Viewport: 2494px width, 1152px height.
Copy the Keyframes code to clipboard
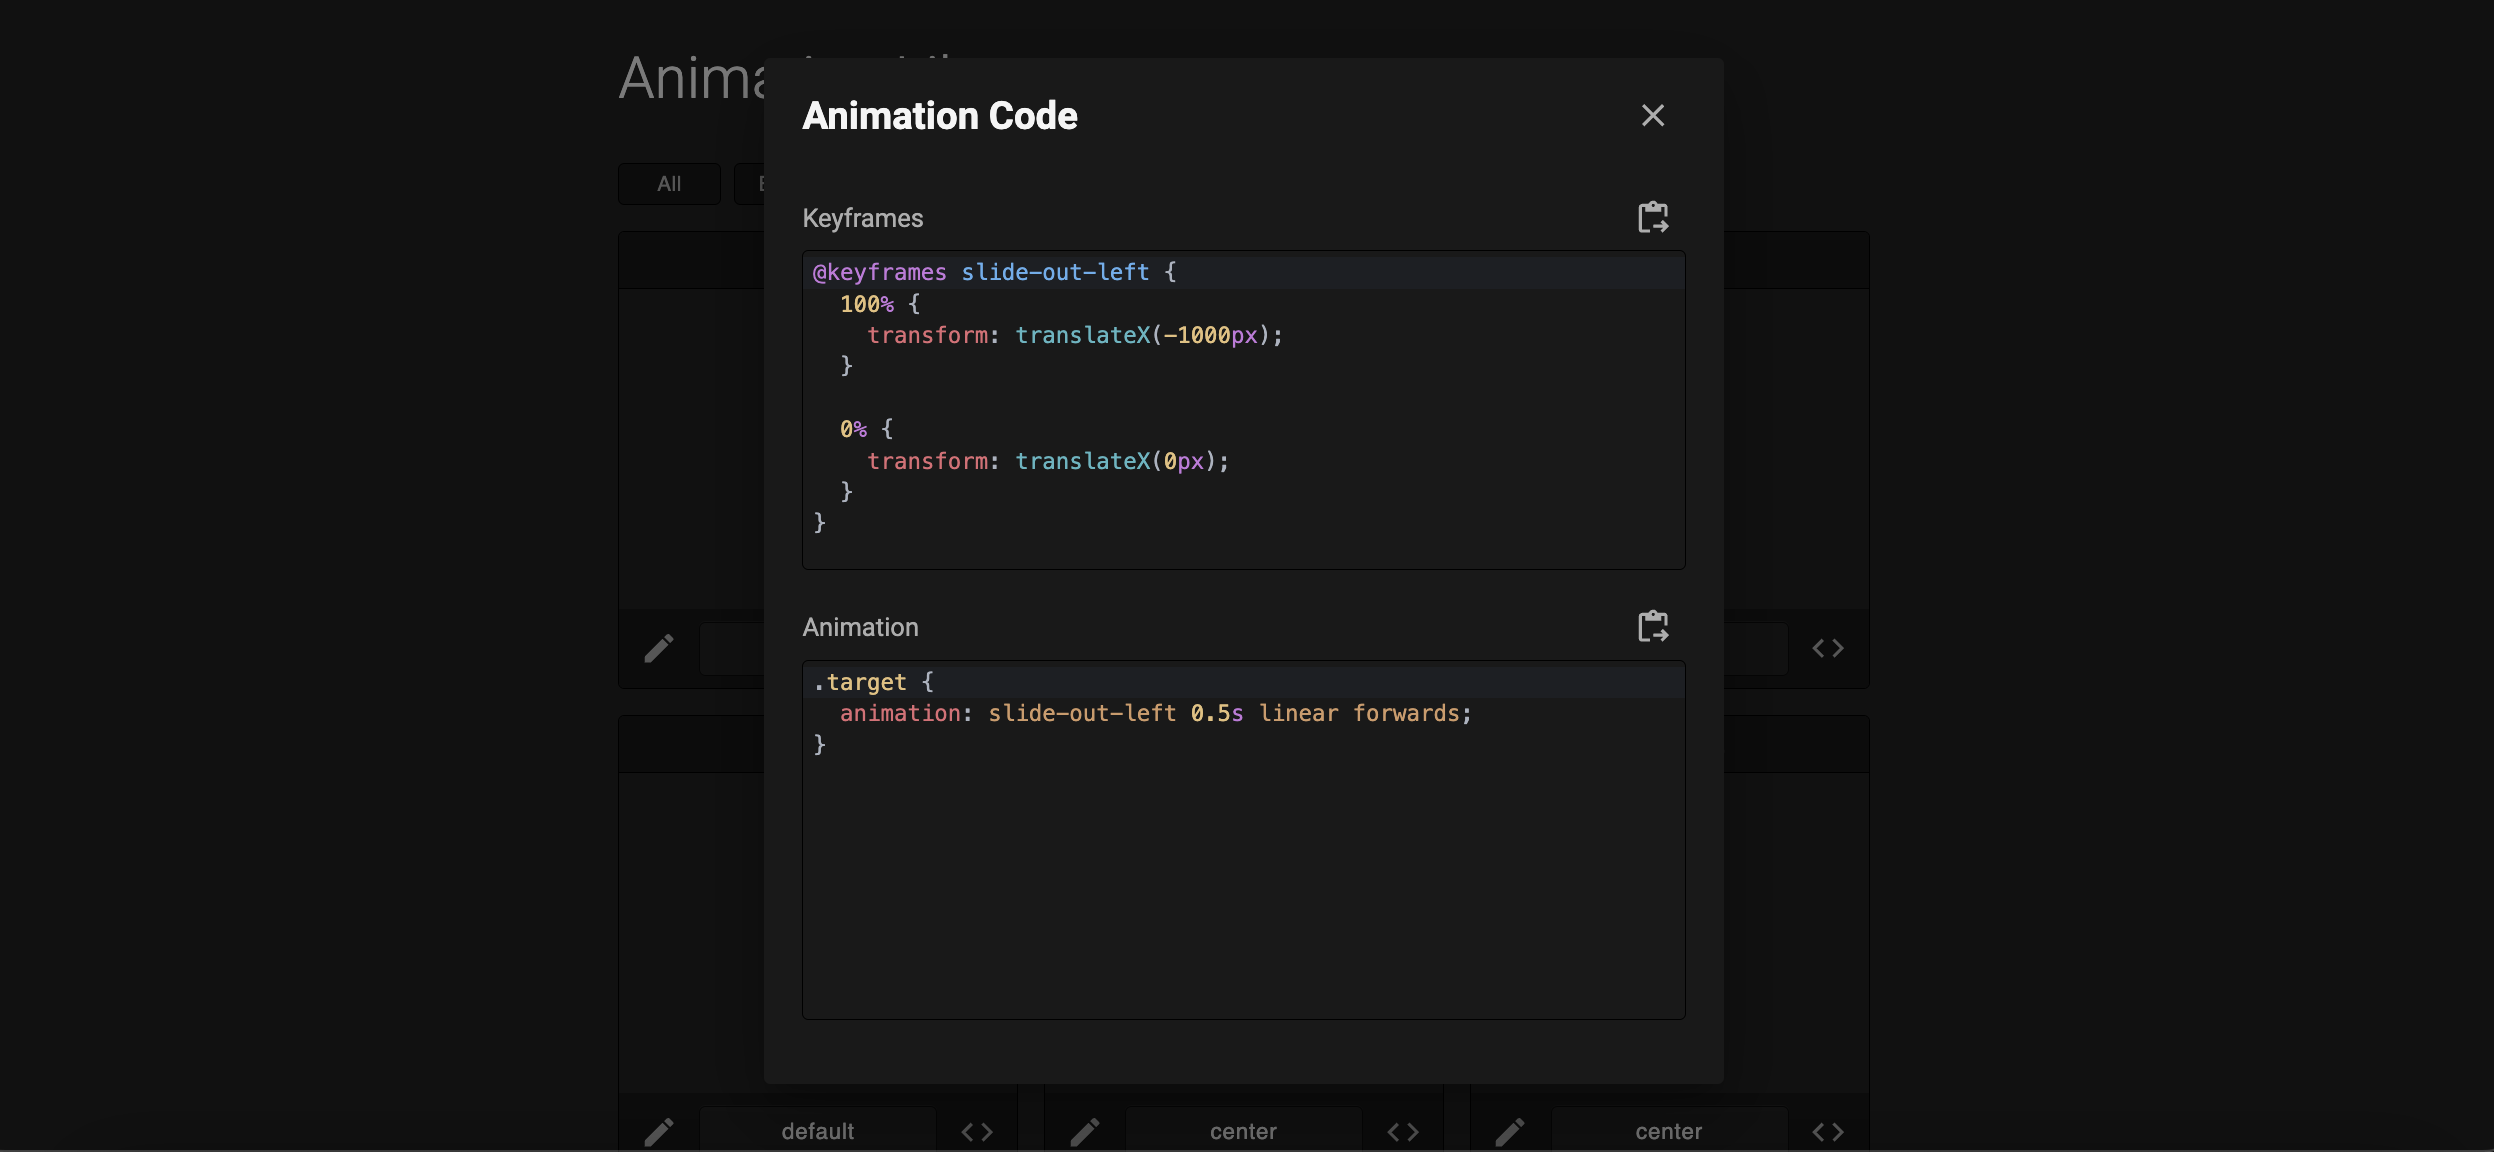click(x=1653, y=217)
